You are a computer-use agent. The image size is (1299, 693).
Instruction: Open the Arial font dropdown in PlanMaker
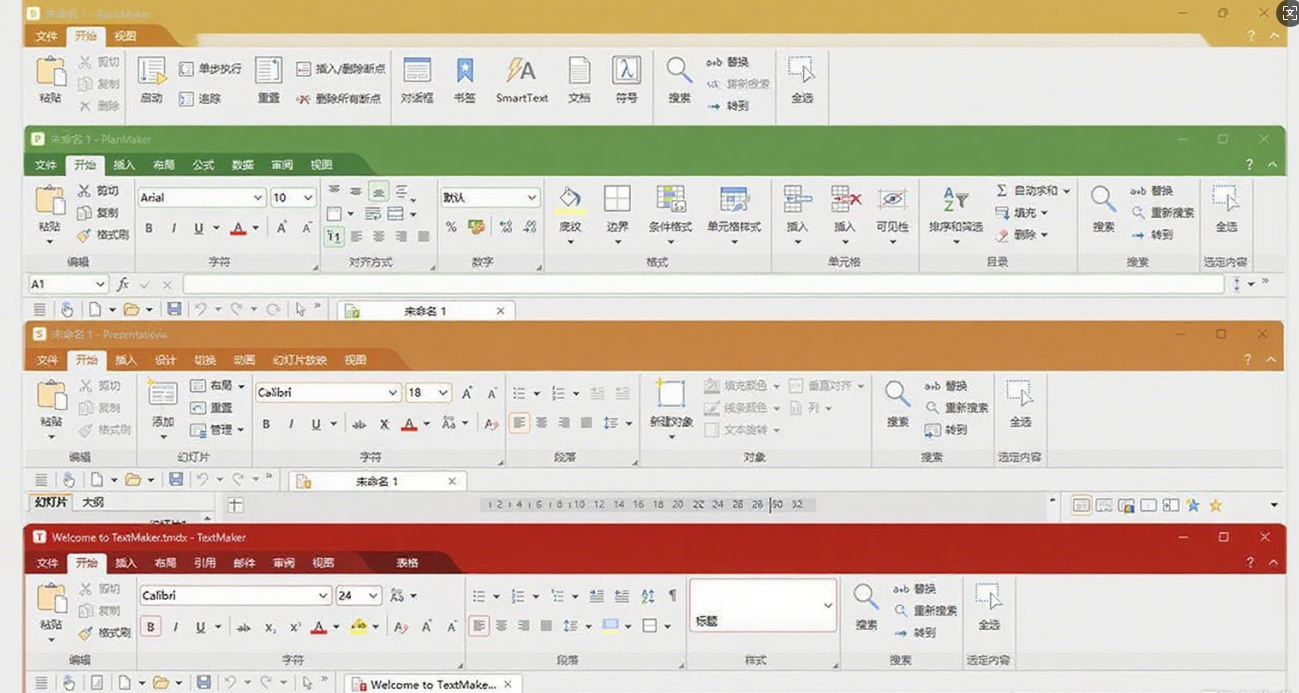[258, 198]
